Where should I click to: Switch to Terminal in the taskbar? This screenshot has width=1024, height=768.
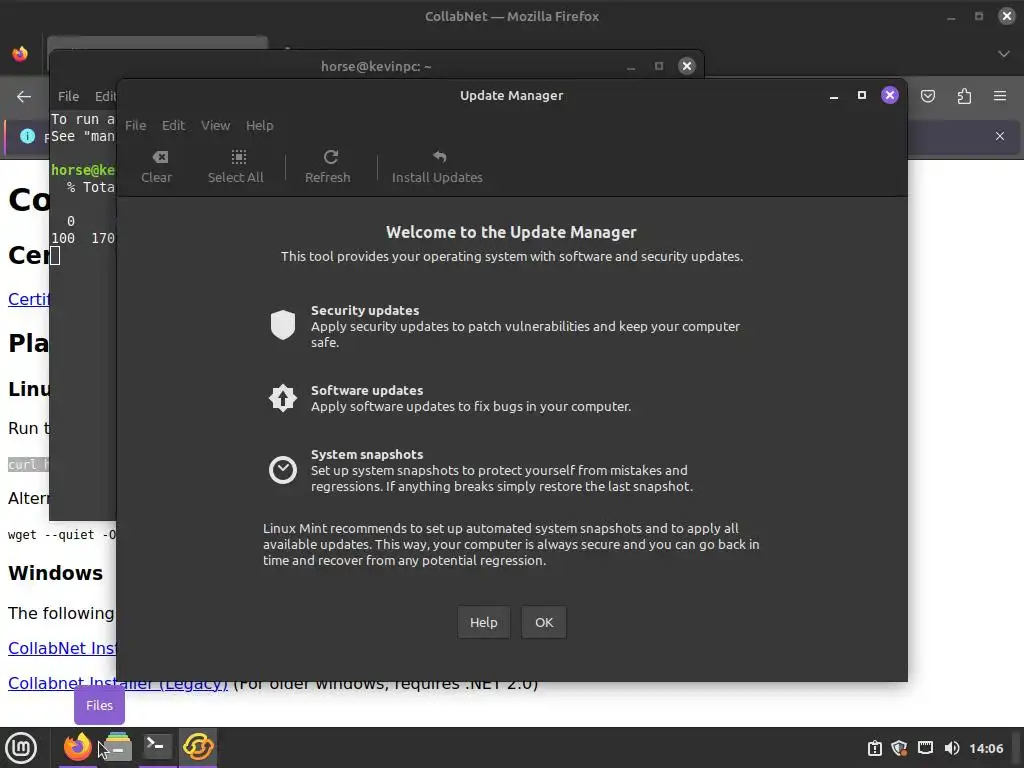tap(157, 746)
